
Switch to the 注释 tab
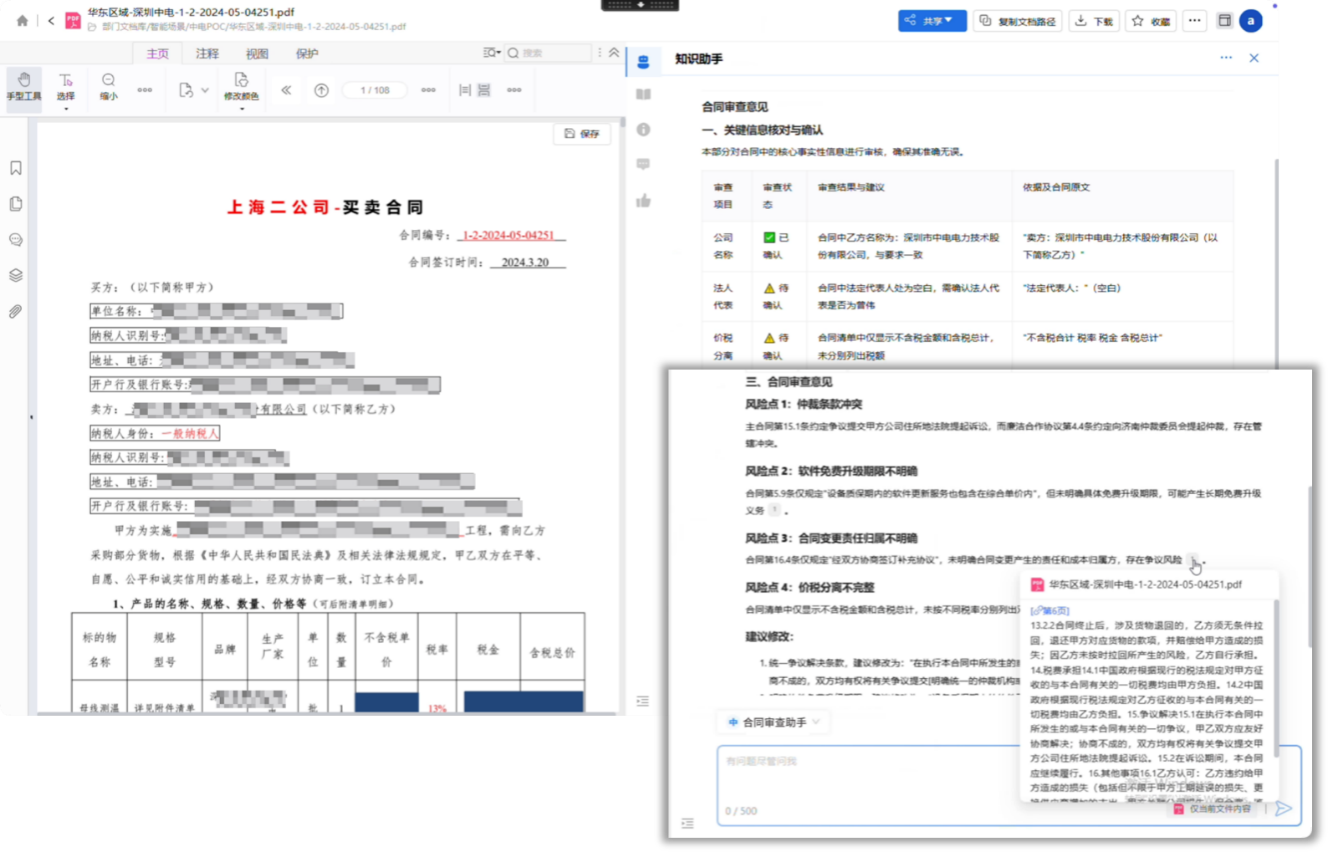tap(207, 53)
